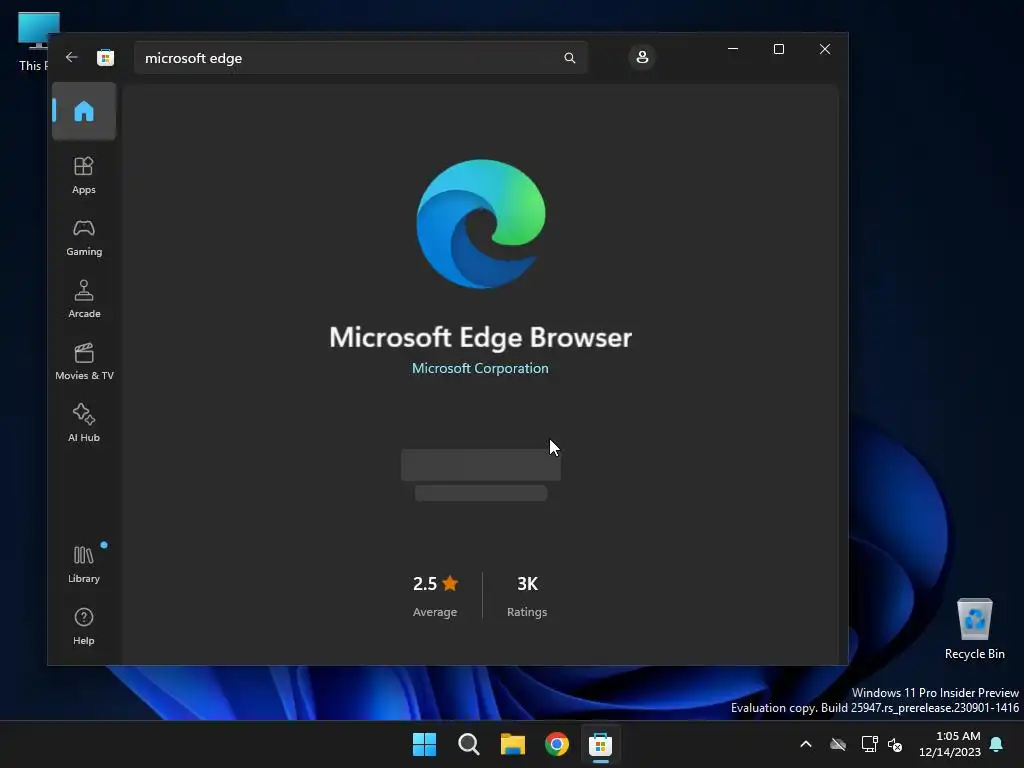
Task: Open File Explorer from the taskbar
Action: [x=513, y=744]
